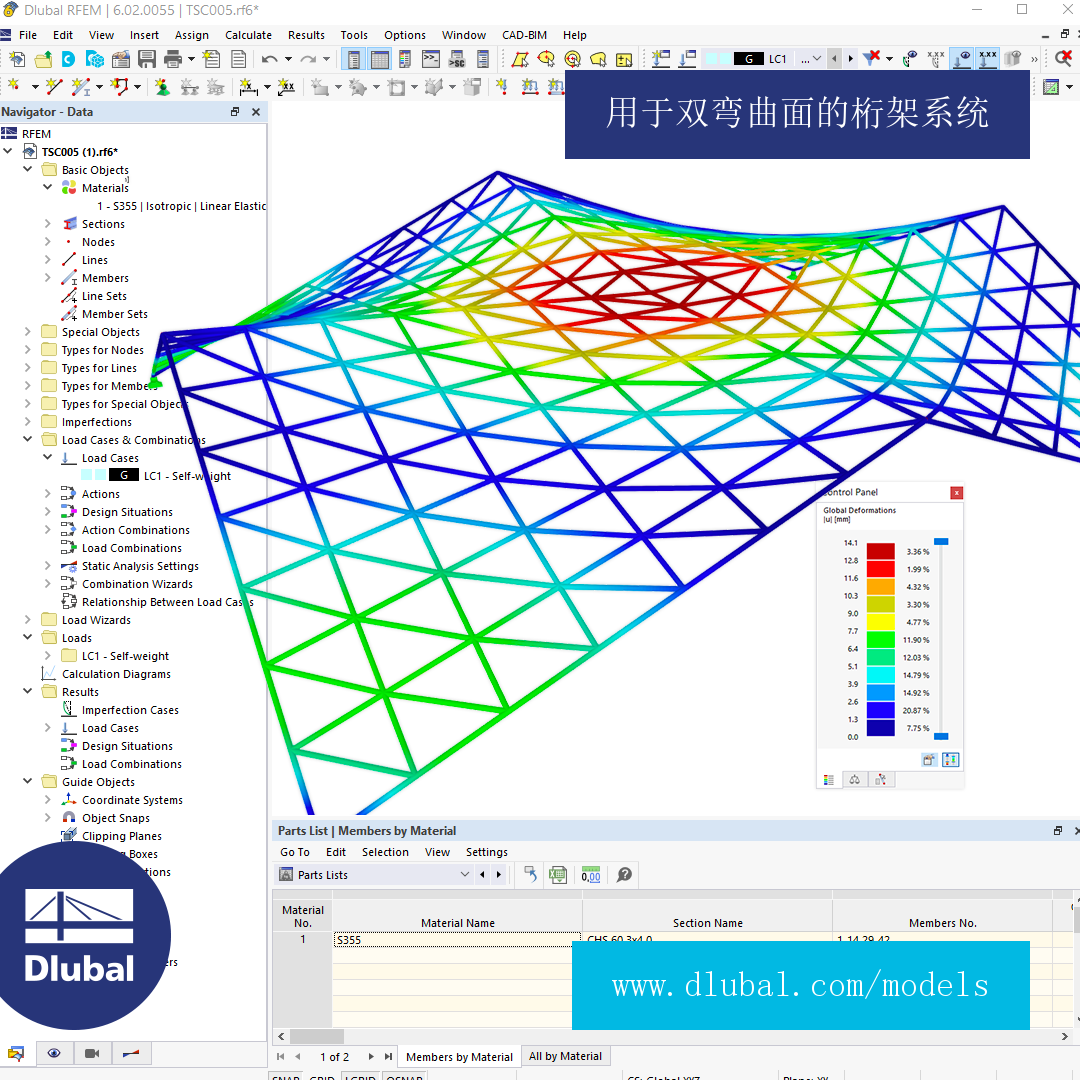The image size is (1080, 1080).
Task: Create a new model via toolbar icon
Action: [17, 60]
